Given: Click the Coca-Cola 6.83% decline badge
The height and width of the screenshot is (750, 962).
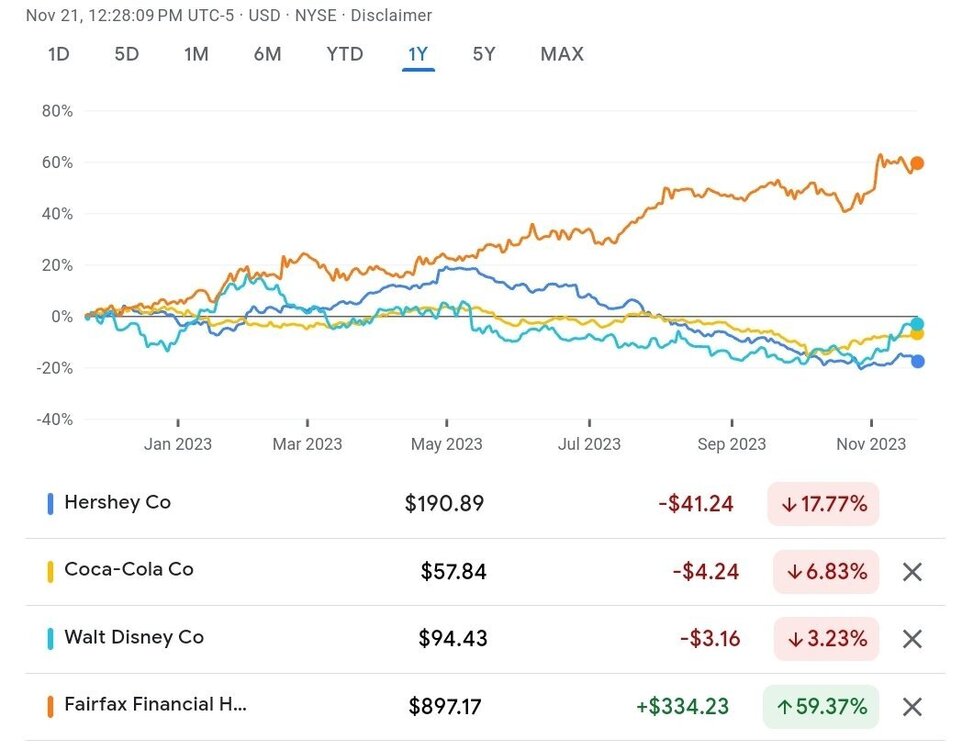Looking at the screenshot, I should [826, 572].
